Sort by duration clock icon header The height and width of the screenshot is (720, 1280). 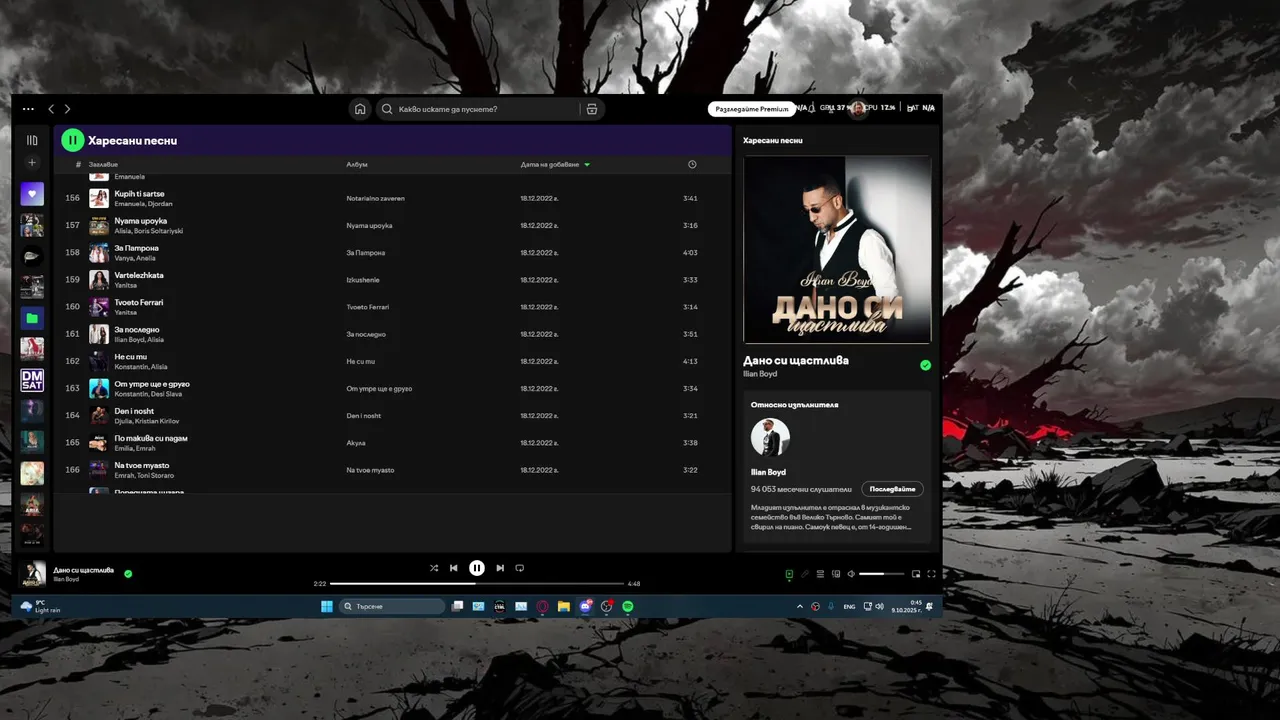692,164
